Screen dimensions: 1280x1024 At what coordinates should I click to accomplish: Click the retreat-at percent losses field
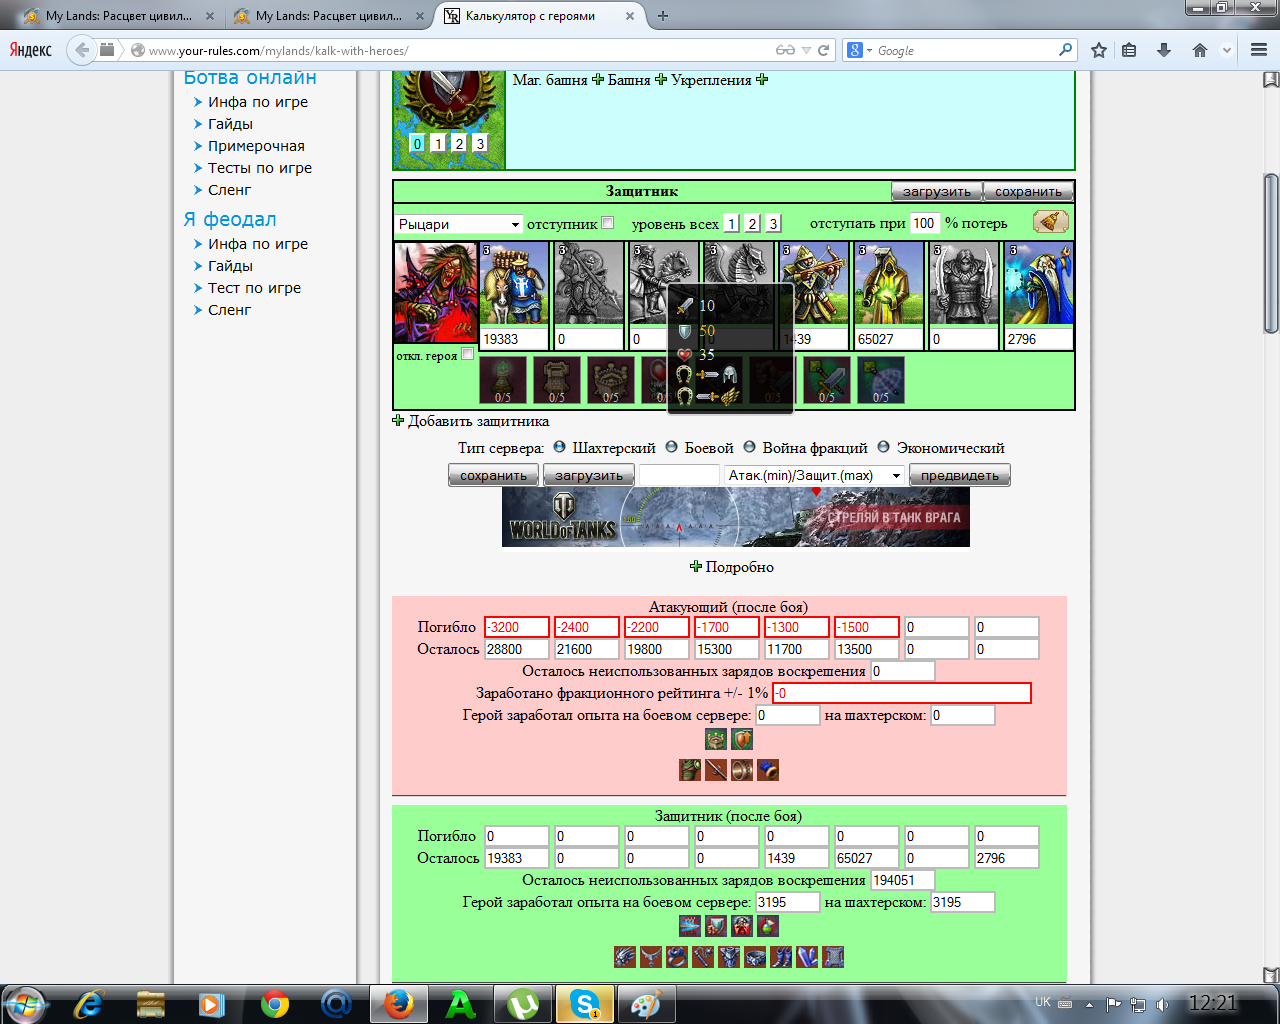coord(925,223)
